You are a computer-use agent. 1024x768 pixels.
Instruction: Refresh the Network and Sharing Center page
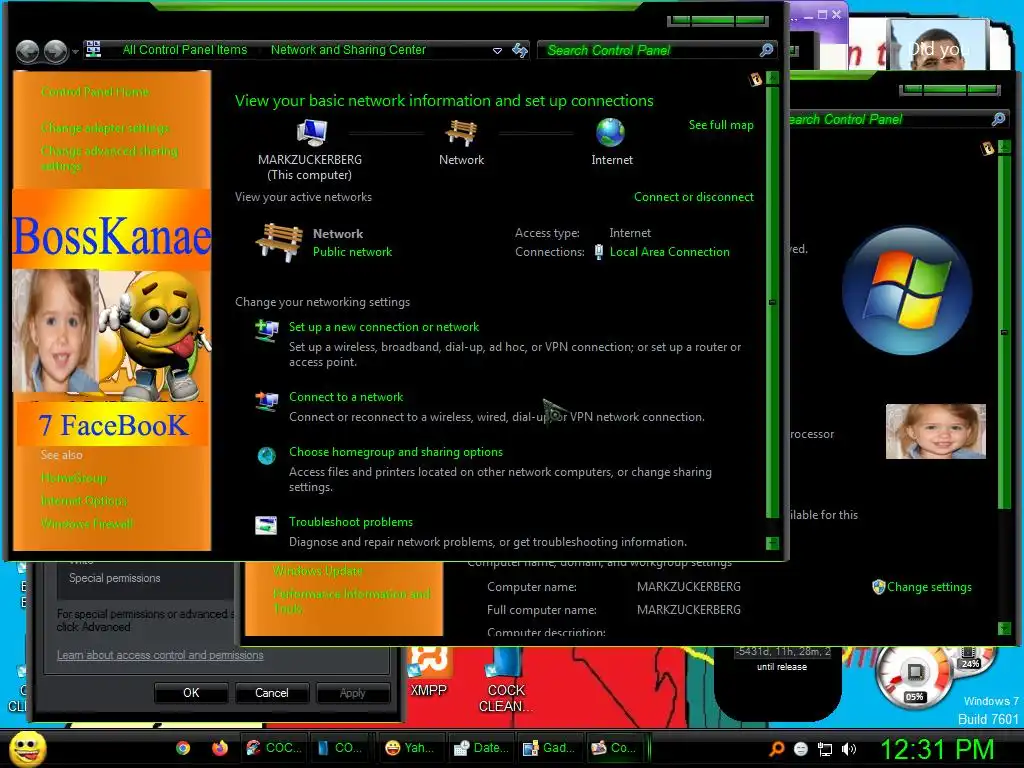pyautogui.click(x=520, y=50)
